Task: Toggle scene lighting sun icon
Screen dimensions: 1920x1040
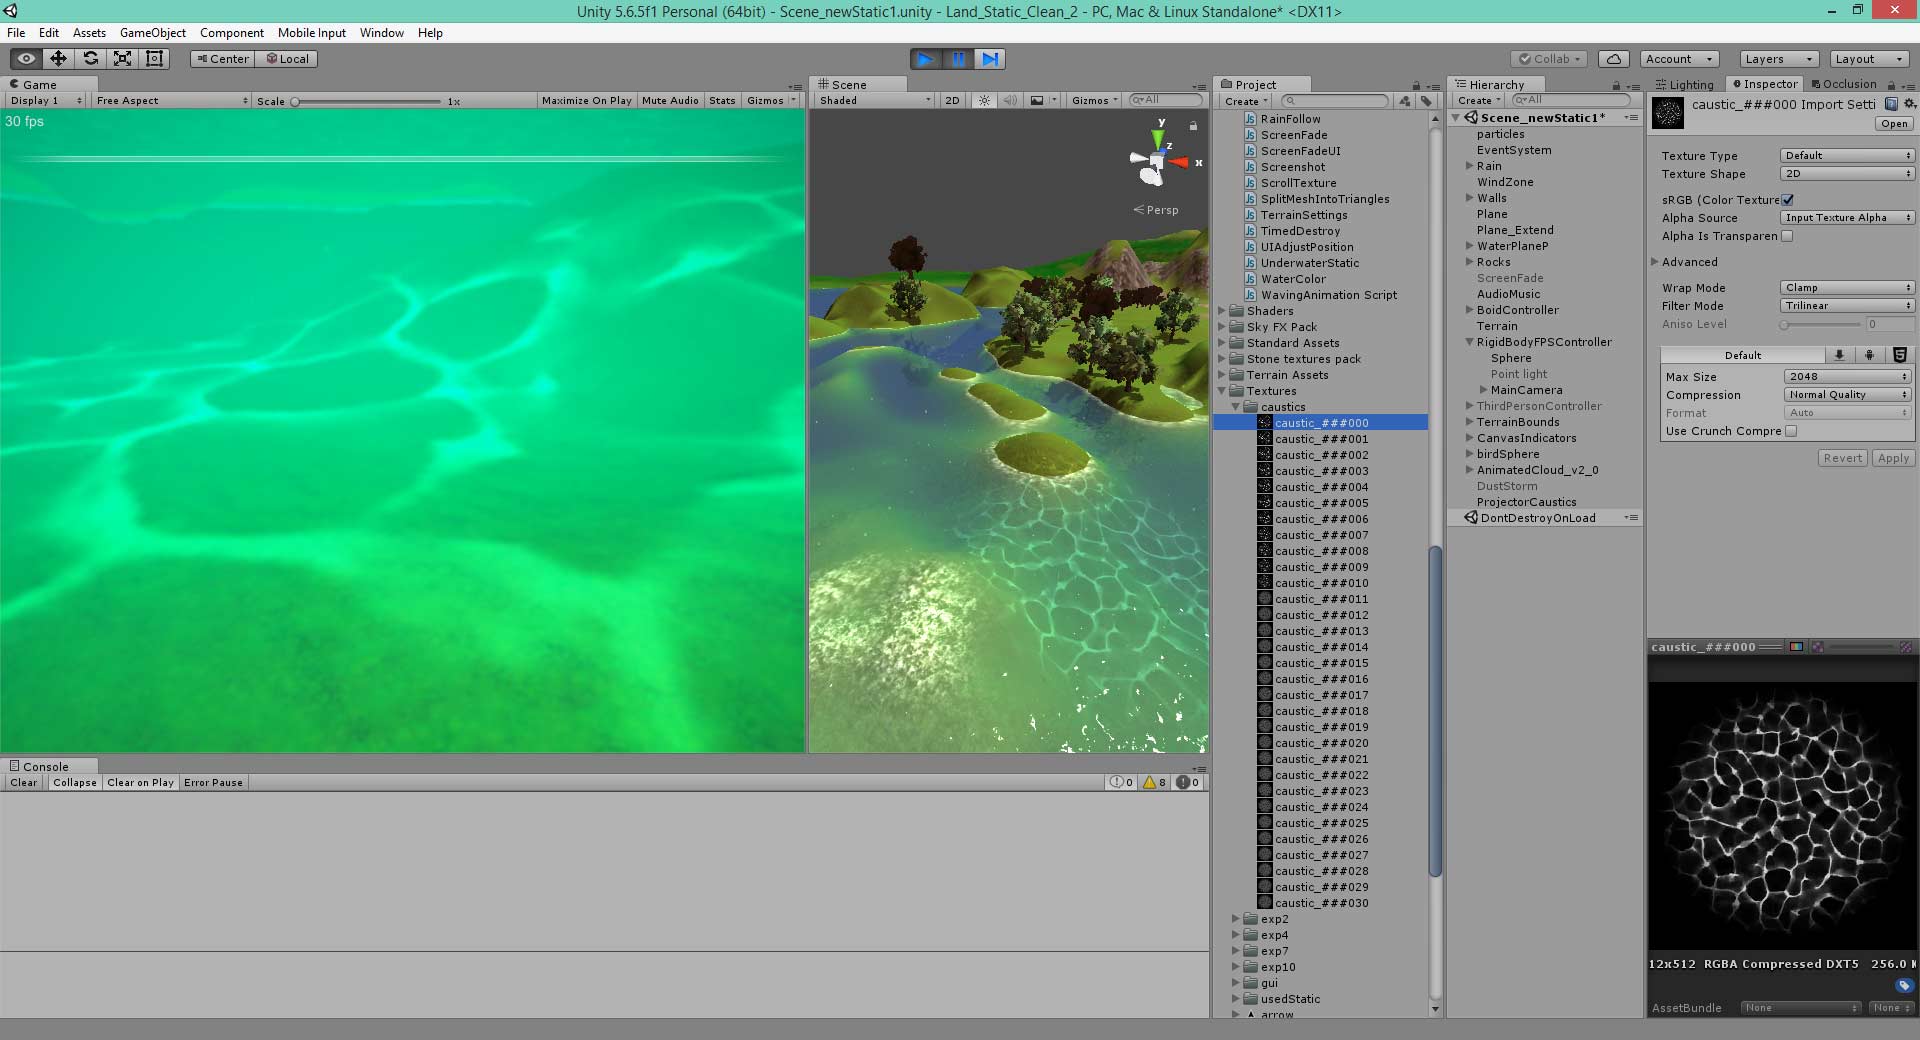Action: pyautogui.click(x=984, y=101)
